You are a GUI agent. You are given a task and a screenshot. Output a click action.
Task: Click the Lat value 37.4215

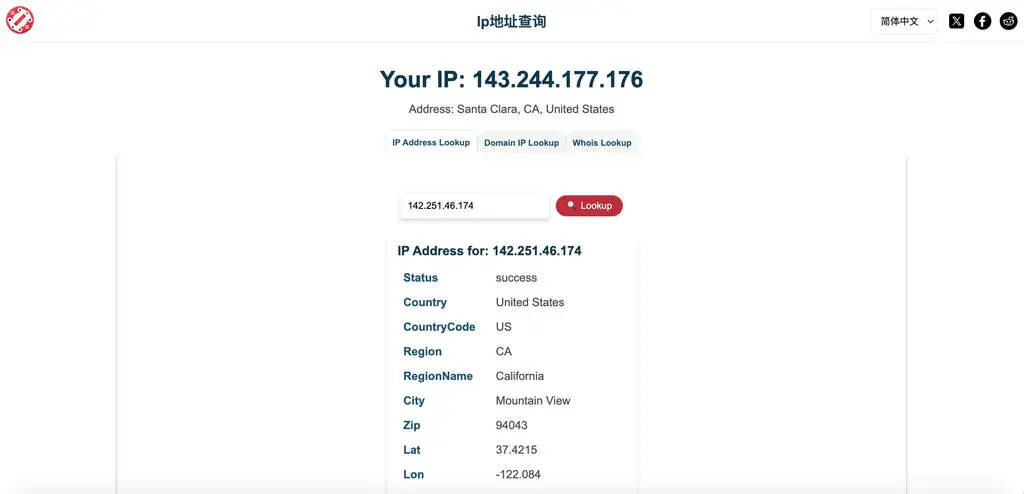pos(516,450)
